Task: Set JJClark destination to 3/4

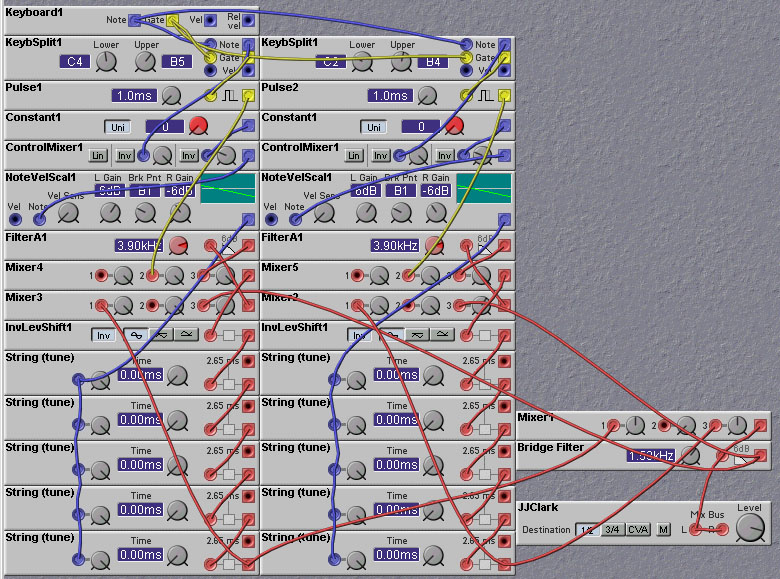Action: [612, 530]
